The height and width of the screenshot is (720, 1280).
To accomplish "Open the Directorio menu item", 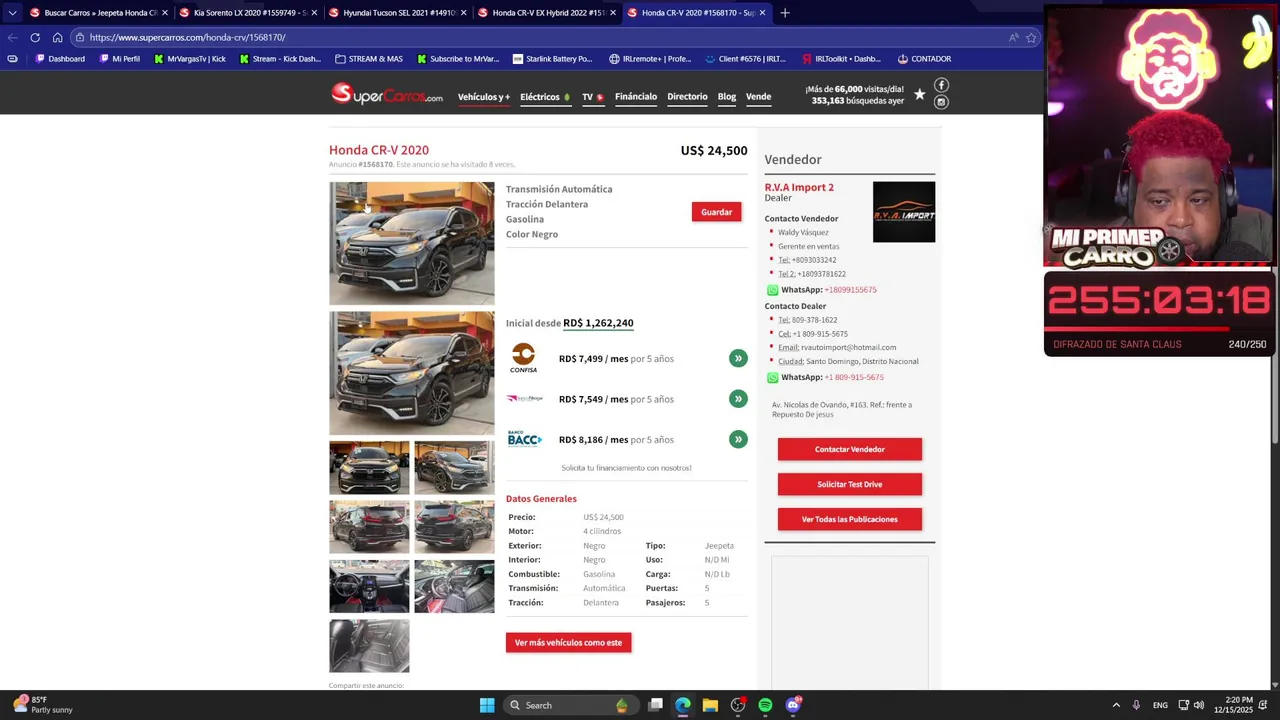I will coord(687,97).
